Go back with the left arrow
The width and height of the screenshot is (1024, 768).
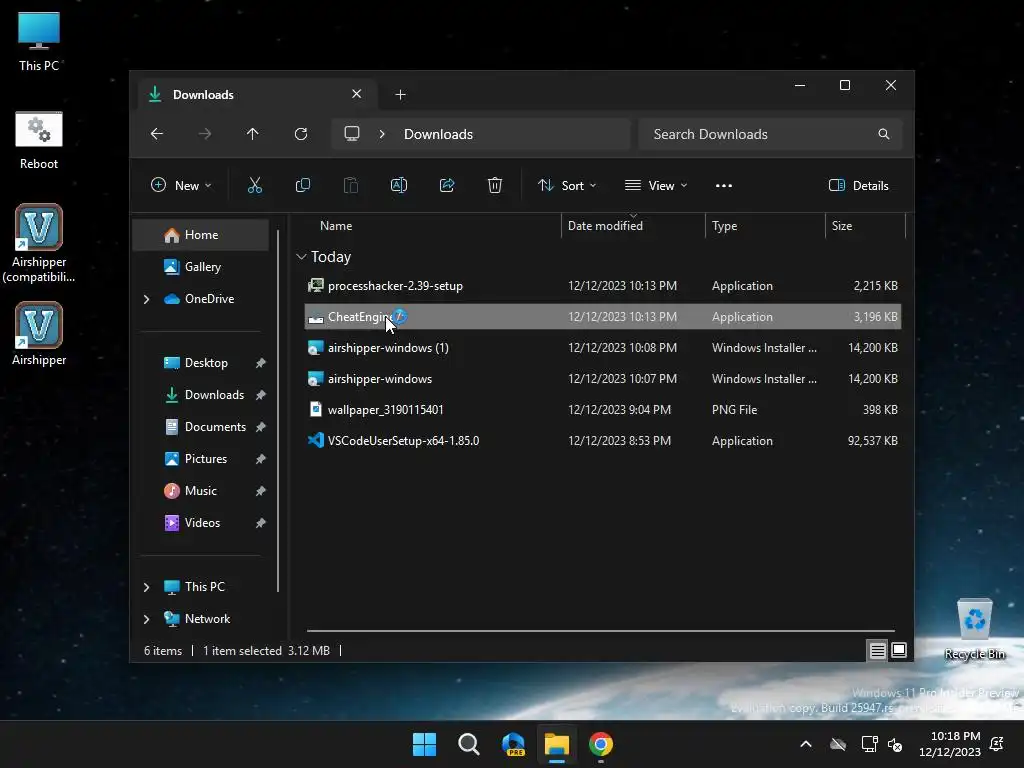point(157,134)
